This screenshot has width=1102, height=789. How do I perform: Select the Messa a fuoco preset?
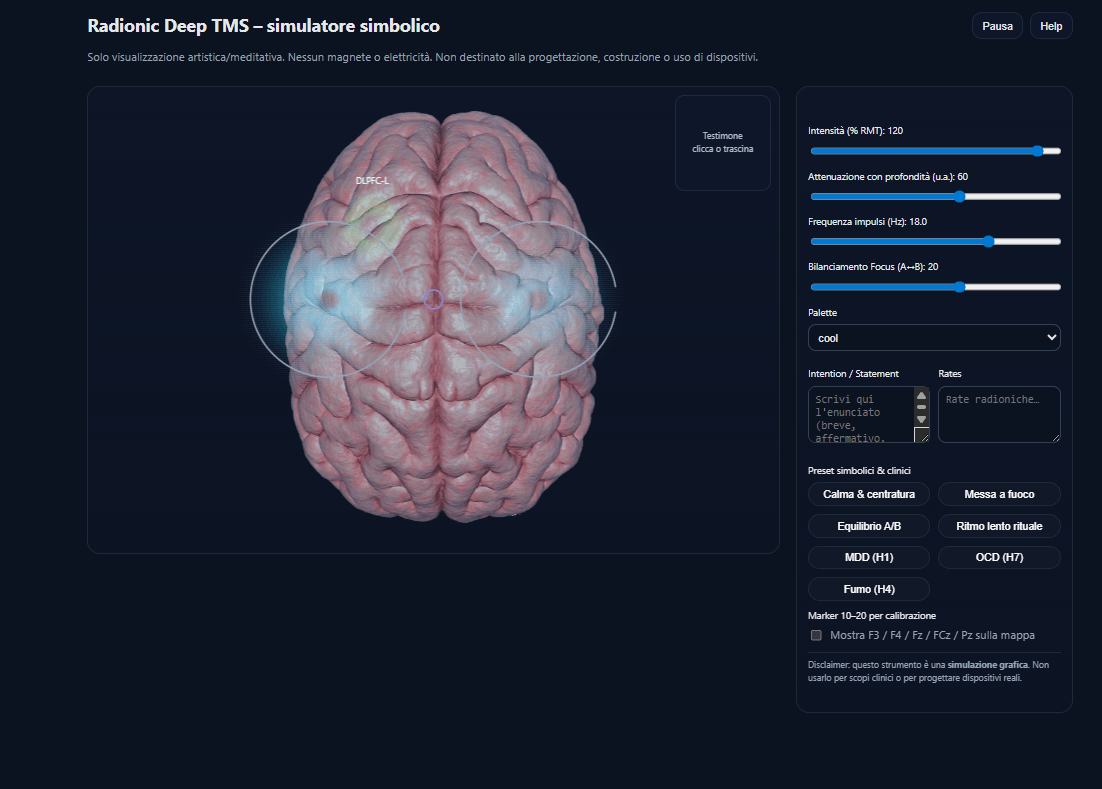coord(998,494)
